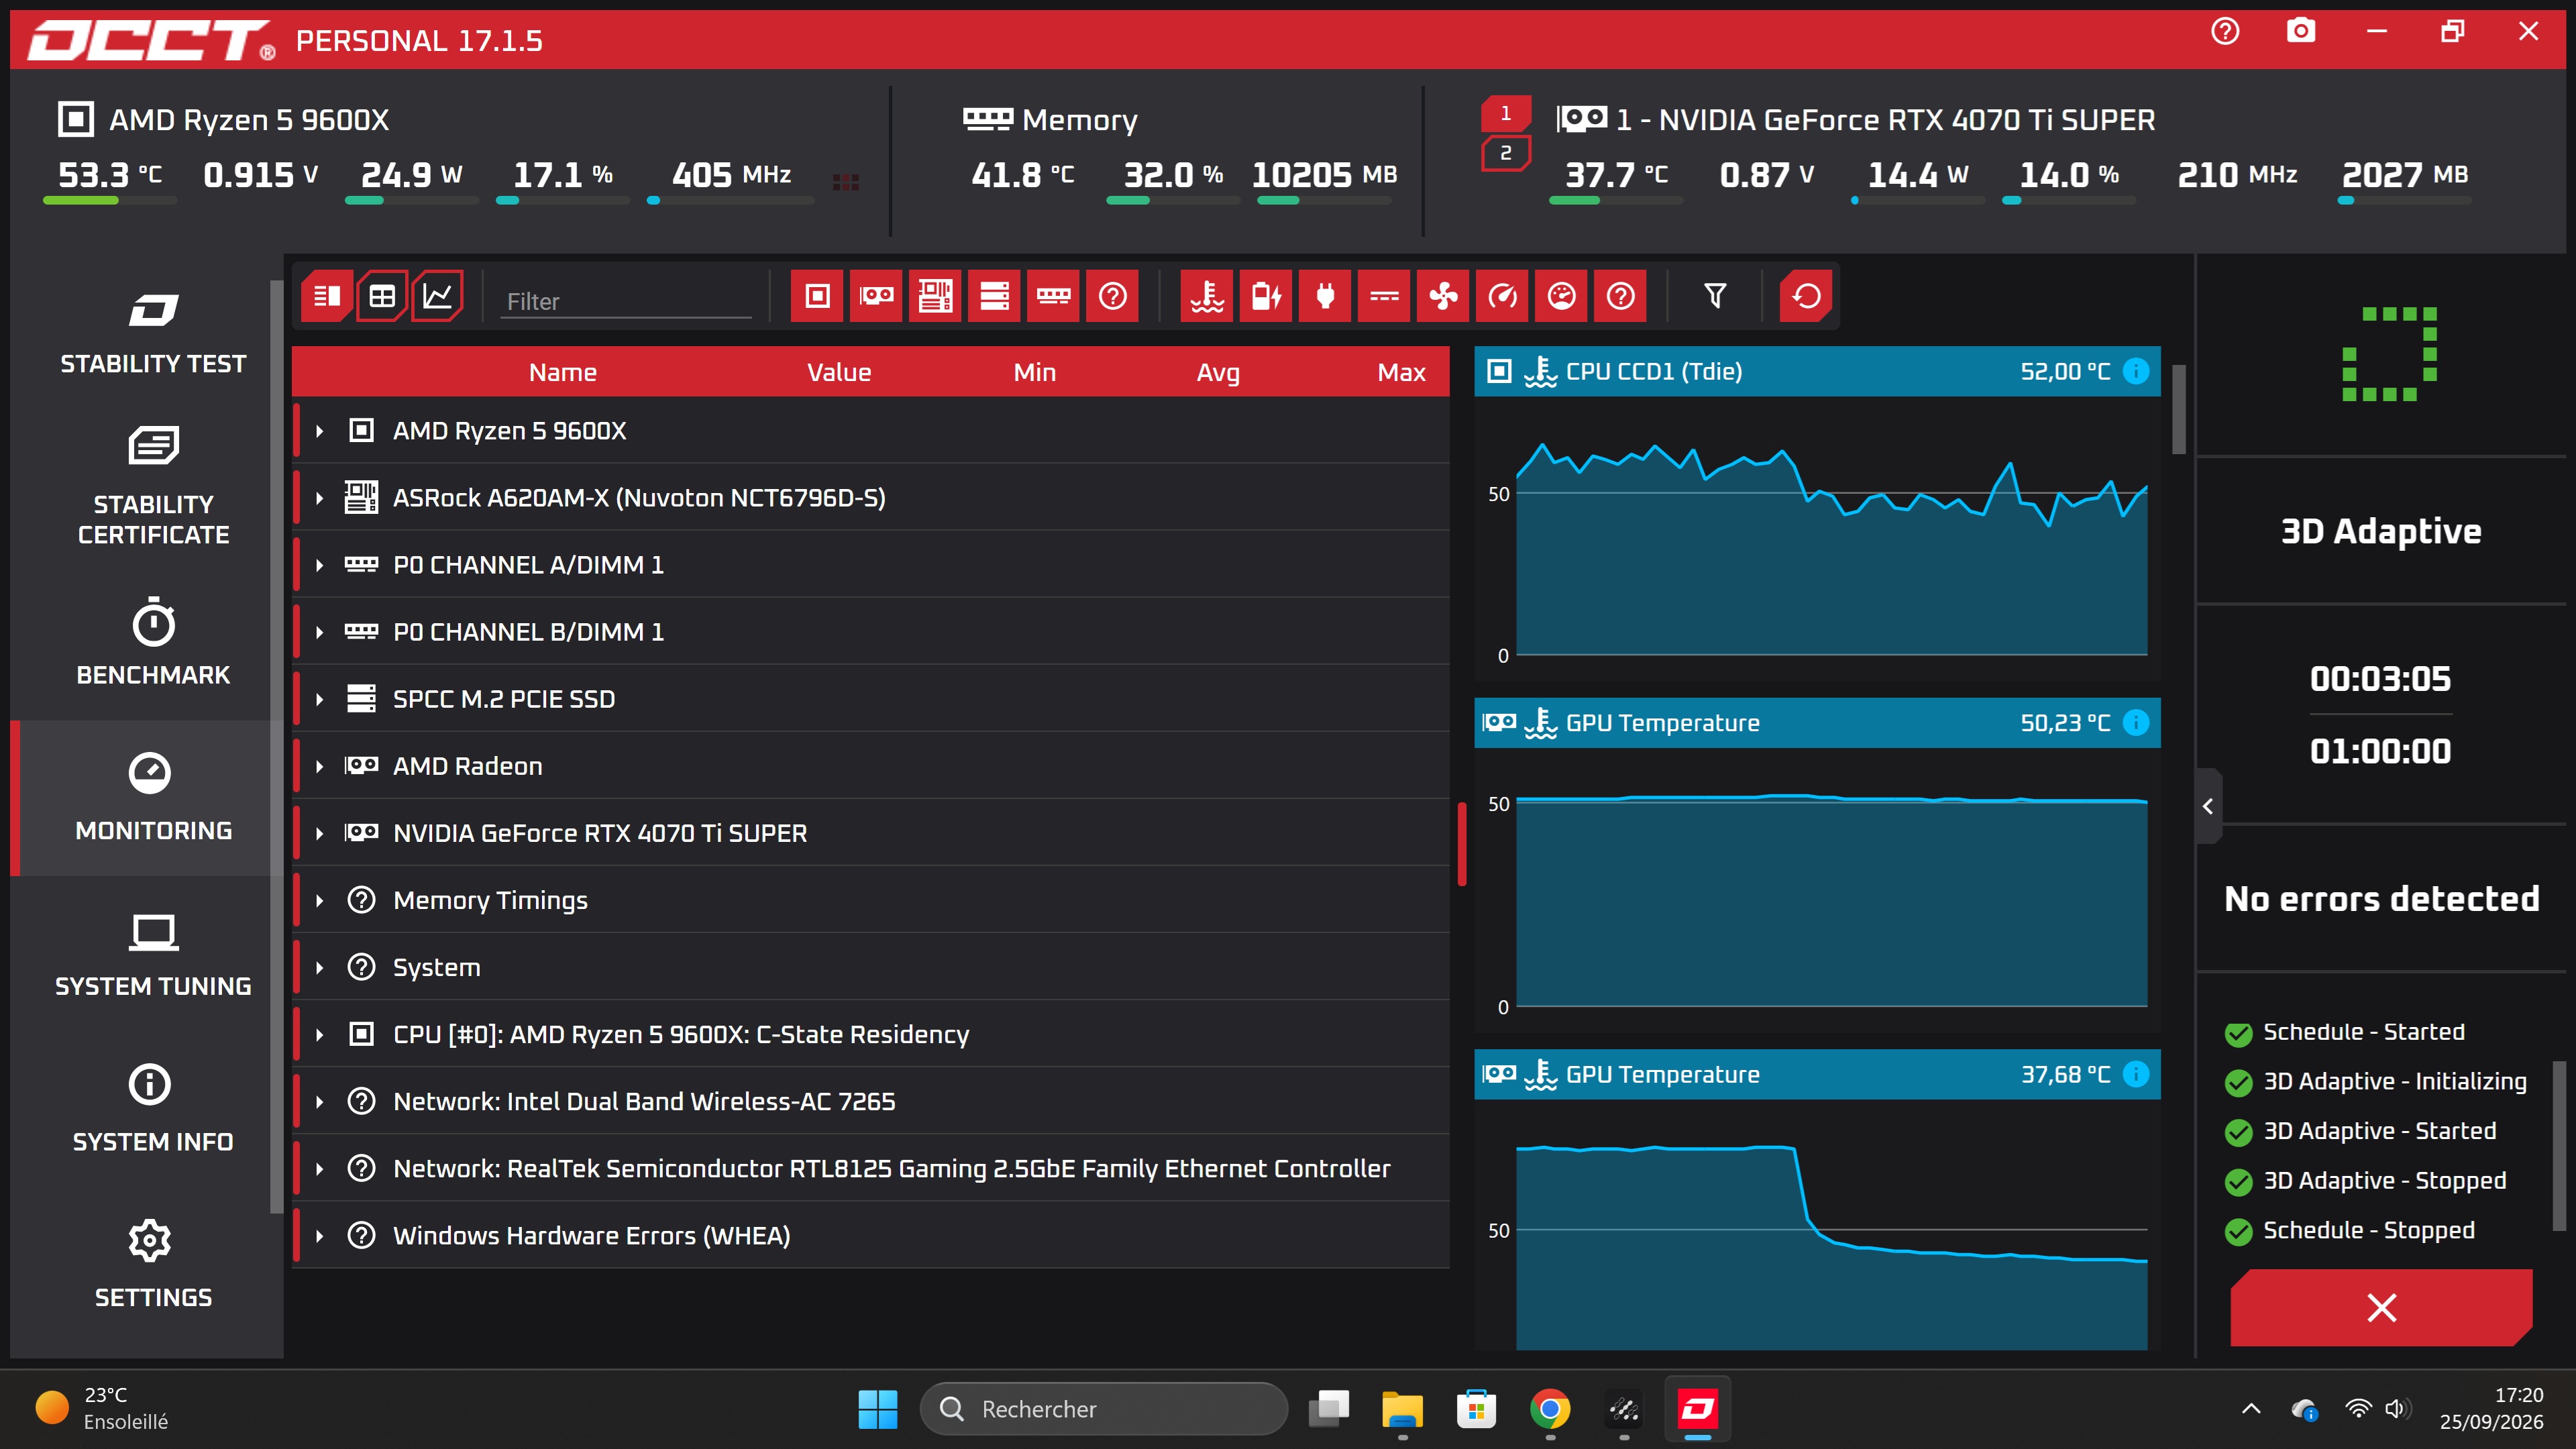Open the Microsoft Store taskbar icon

(1476, 1409)
